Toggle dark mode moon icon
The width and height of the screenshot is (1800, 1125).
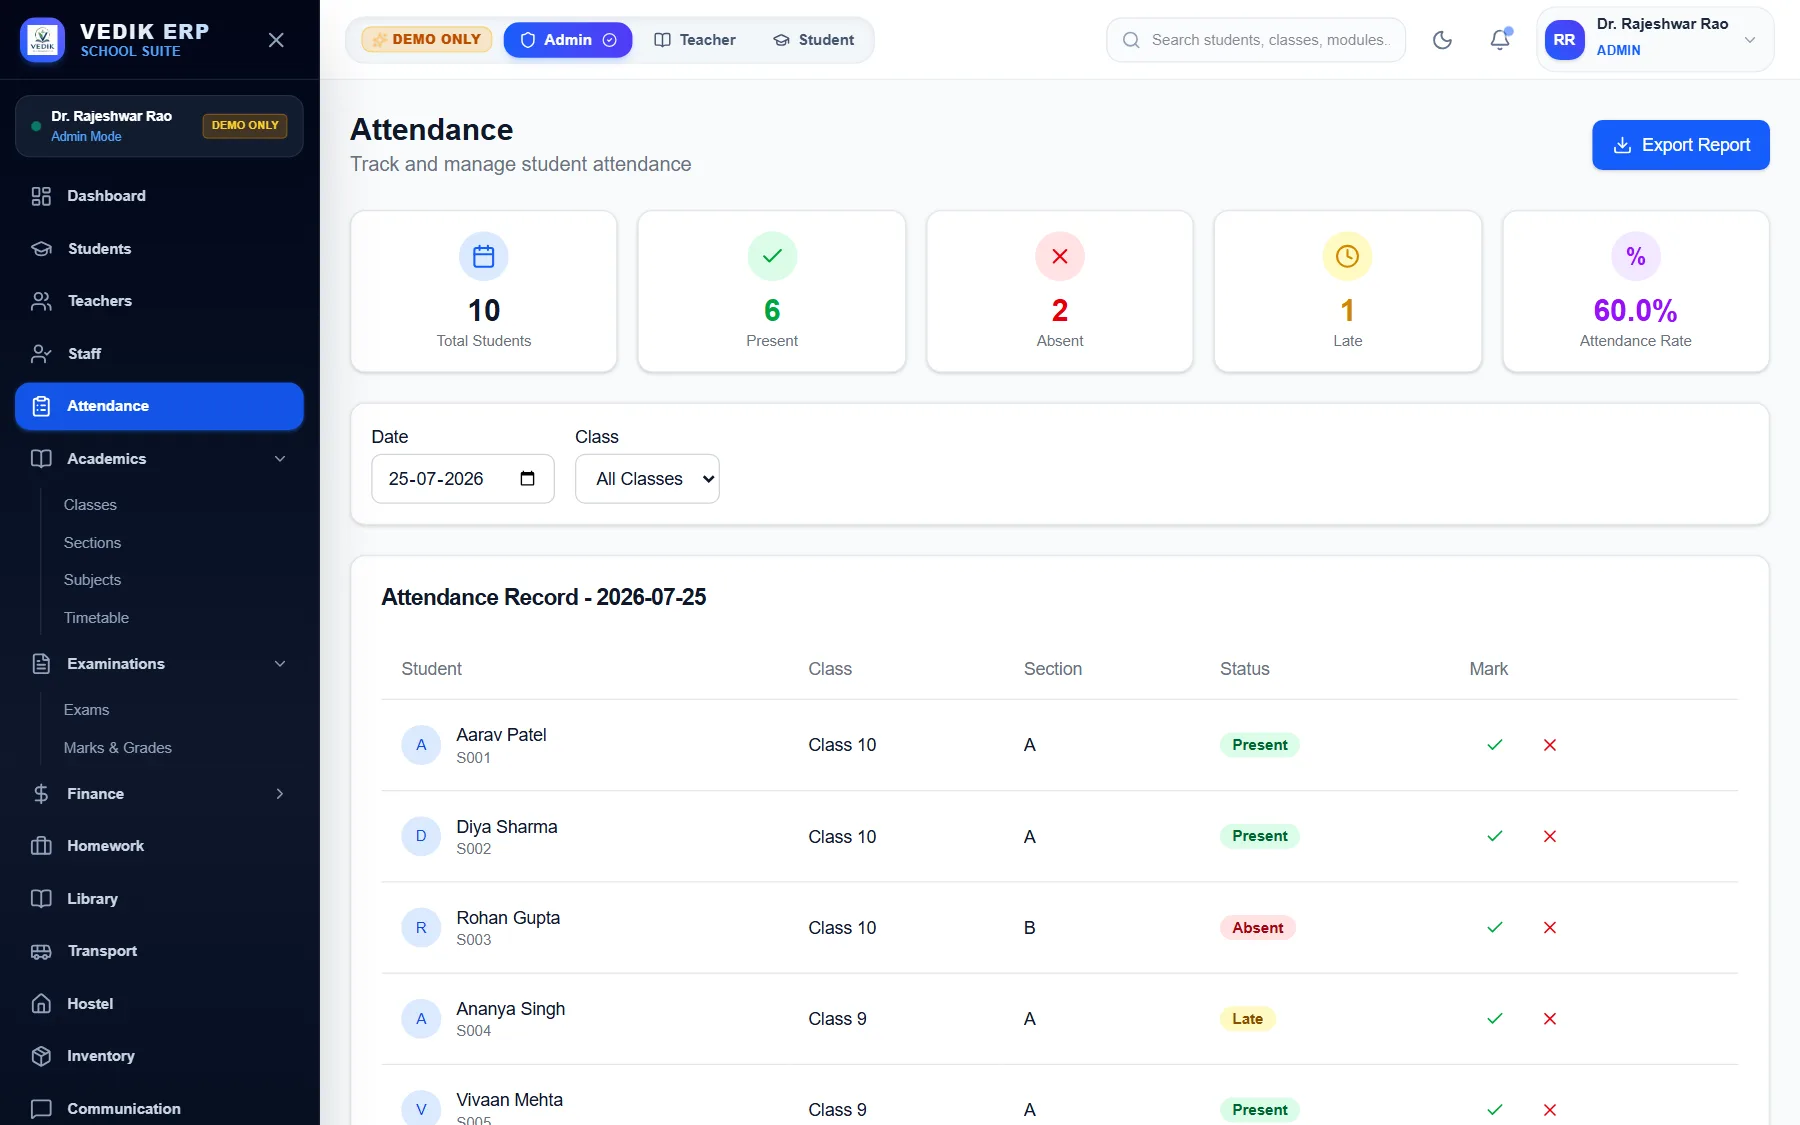tap(1442, 40)
